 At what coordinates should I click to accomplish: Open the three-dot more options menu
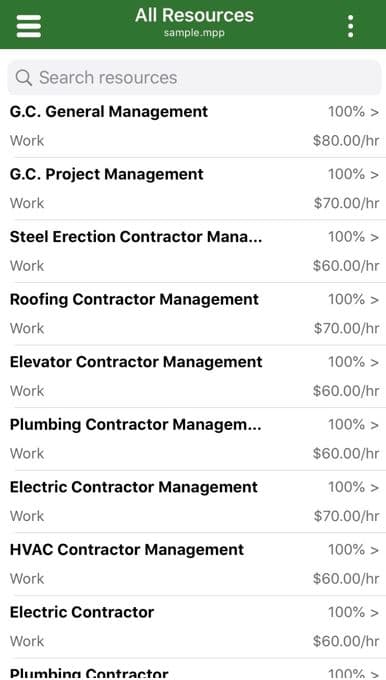click(350, 26)
